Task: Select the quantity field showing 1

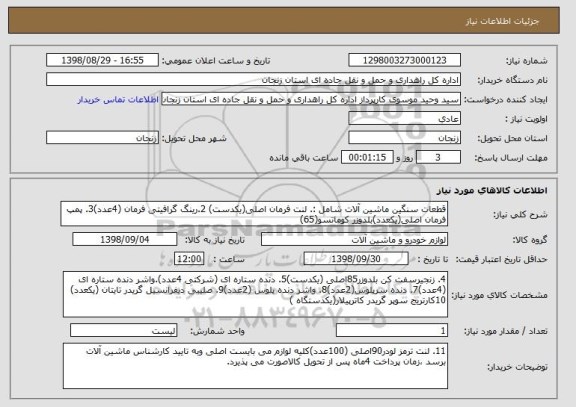Action: click(x=392, y=331)
